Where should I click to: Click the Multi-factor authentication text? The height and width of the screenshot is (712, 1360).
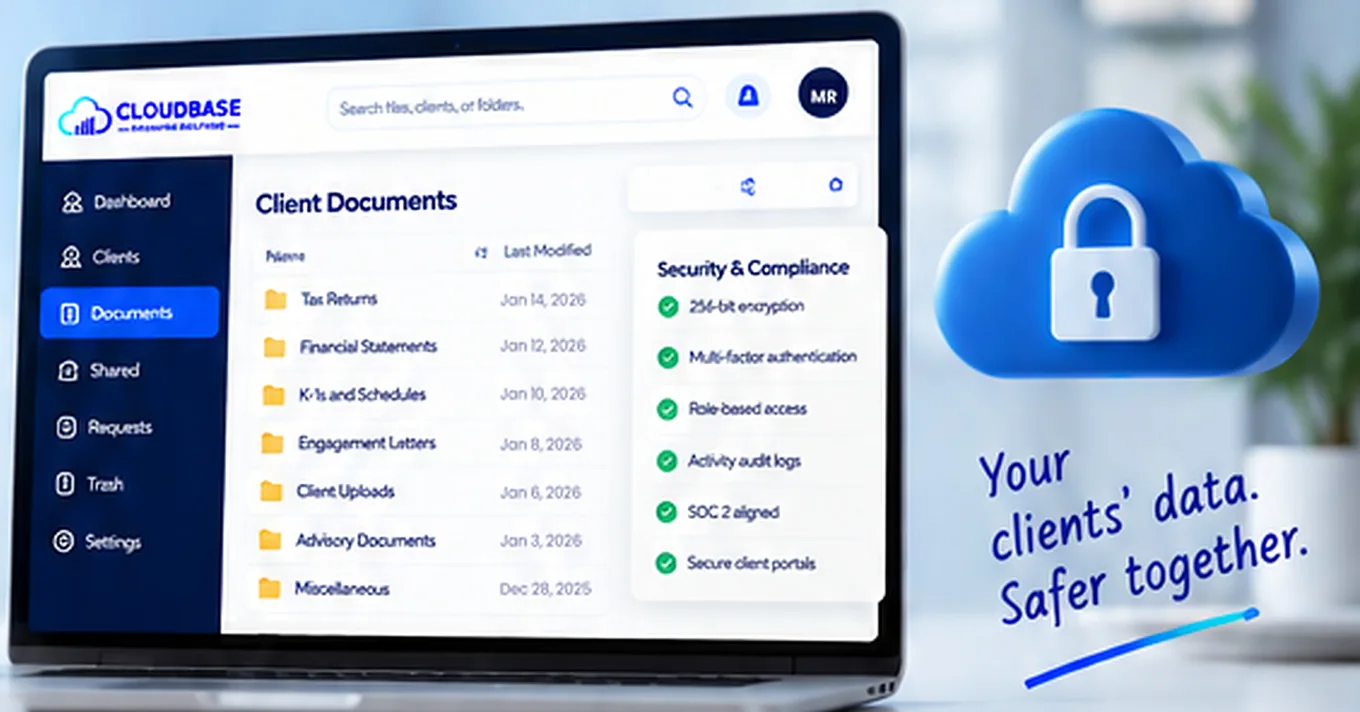click(x=773, y=357)
